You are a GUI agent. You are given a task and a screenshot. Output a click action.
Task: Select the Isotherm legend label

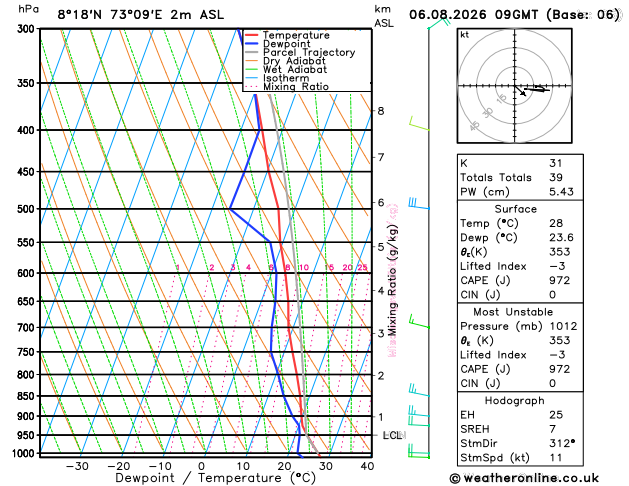click(x=286, y=78)
